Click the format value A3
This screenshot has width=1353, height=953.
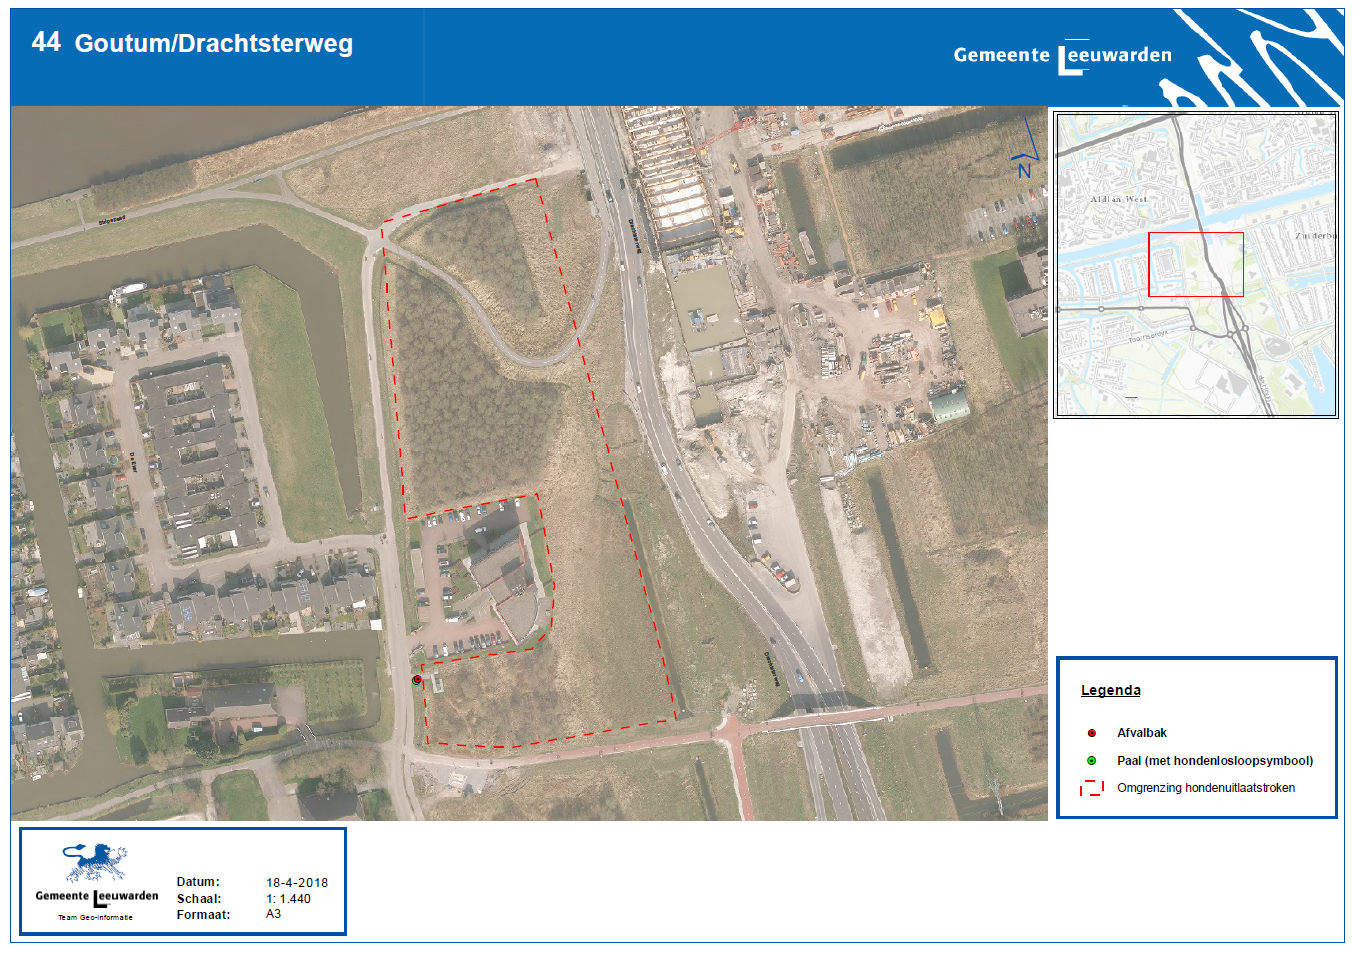coord(273,914)
